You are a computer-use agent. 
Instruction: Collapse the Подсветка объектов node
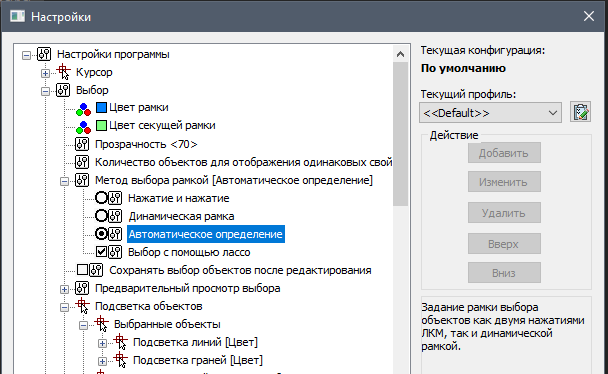[x=64, y=307]
